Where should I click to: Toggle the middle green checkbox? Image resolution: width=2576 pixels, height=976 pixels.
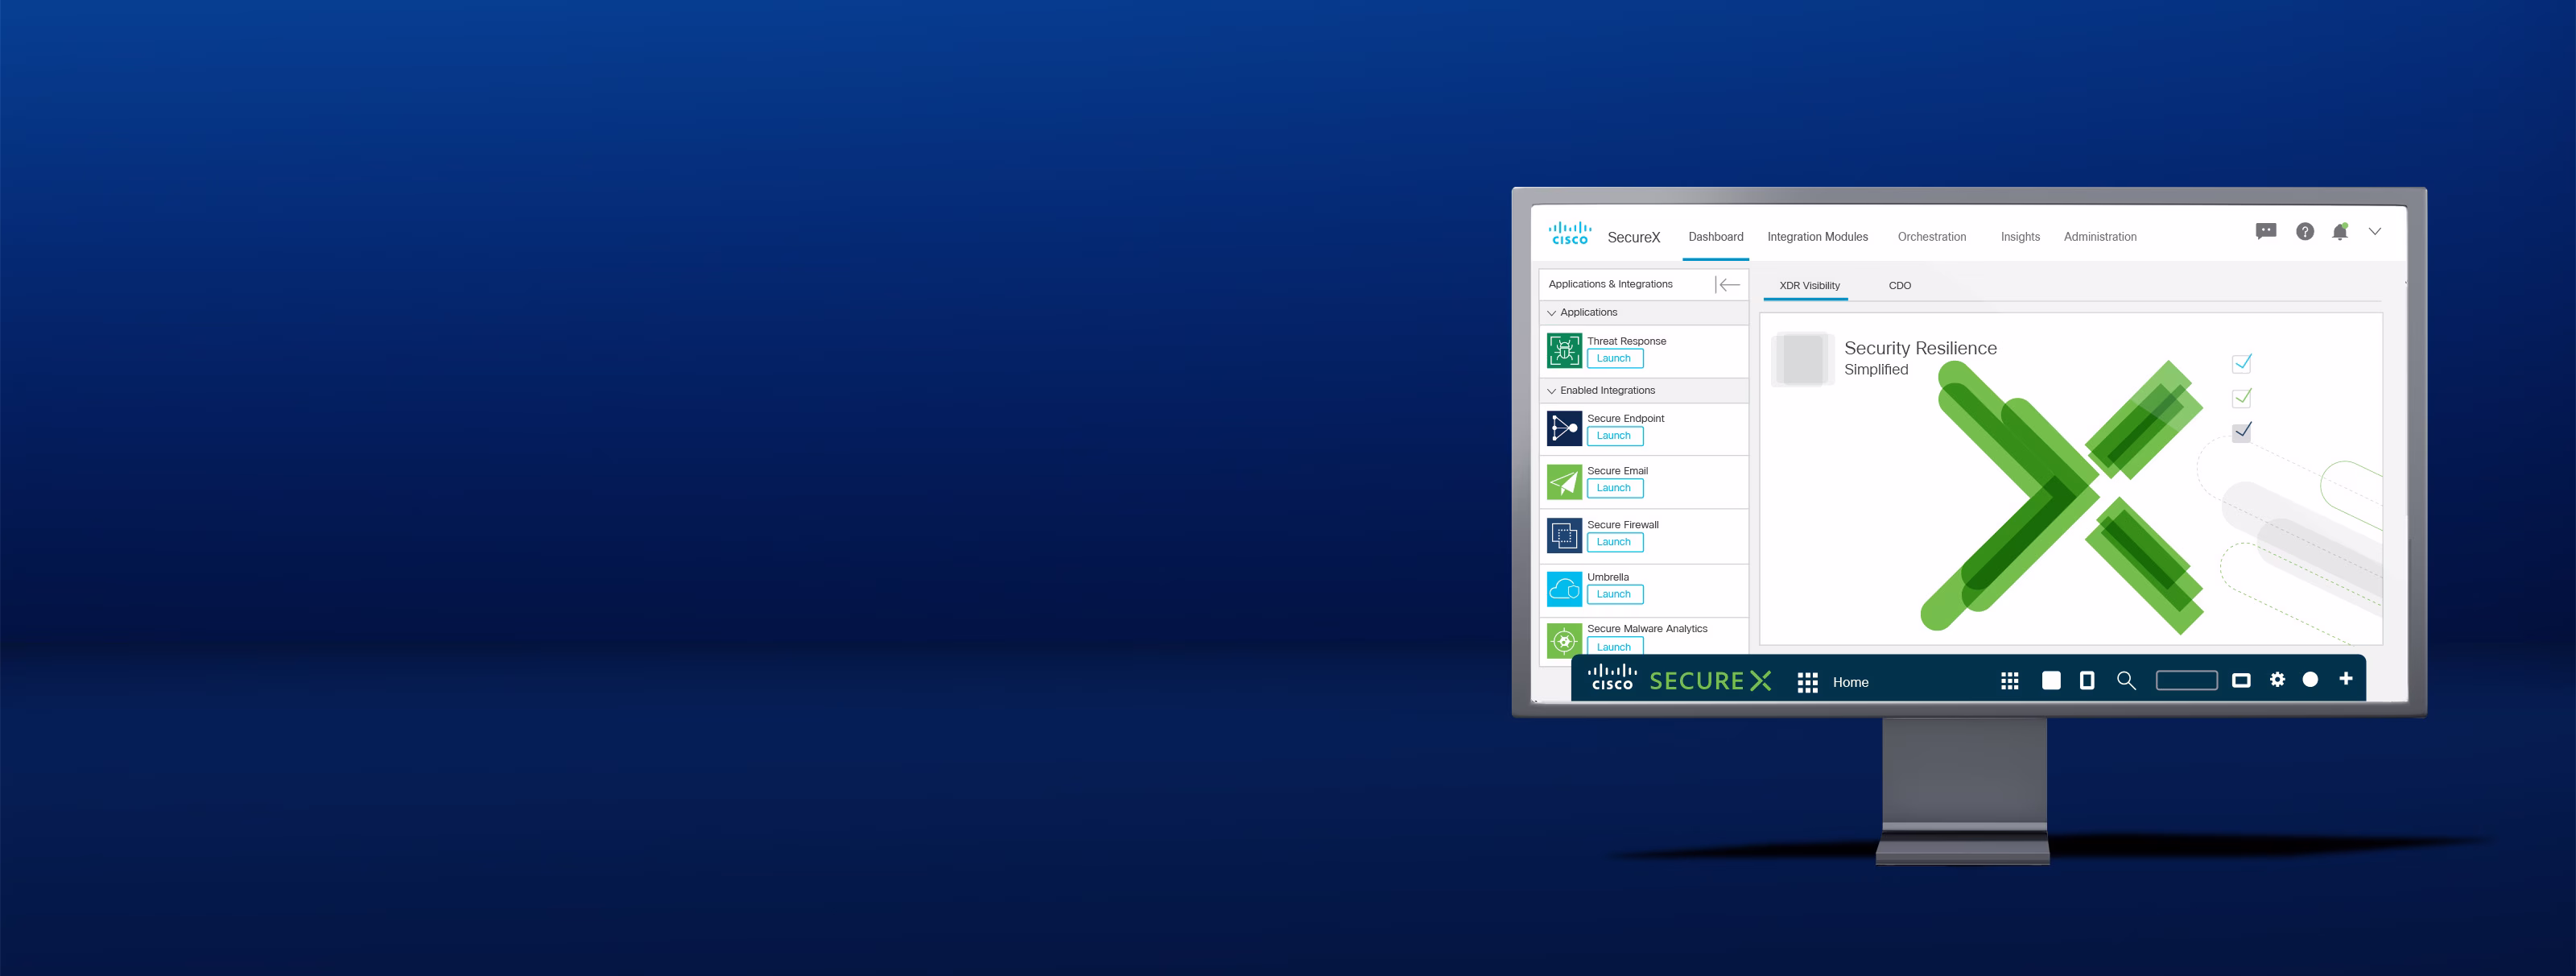(x=2242, y=398)
